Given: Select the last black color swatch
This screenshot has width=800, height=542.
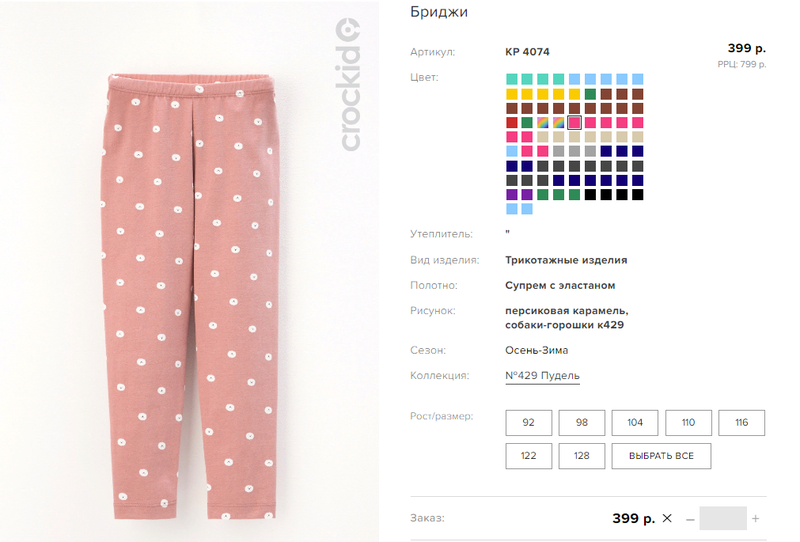Looking at the screenshot, I should click(x=638, y=194).
